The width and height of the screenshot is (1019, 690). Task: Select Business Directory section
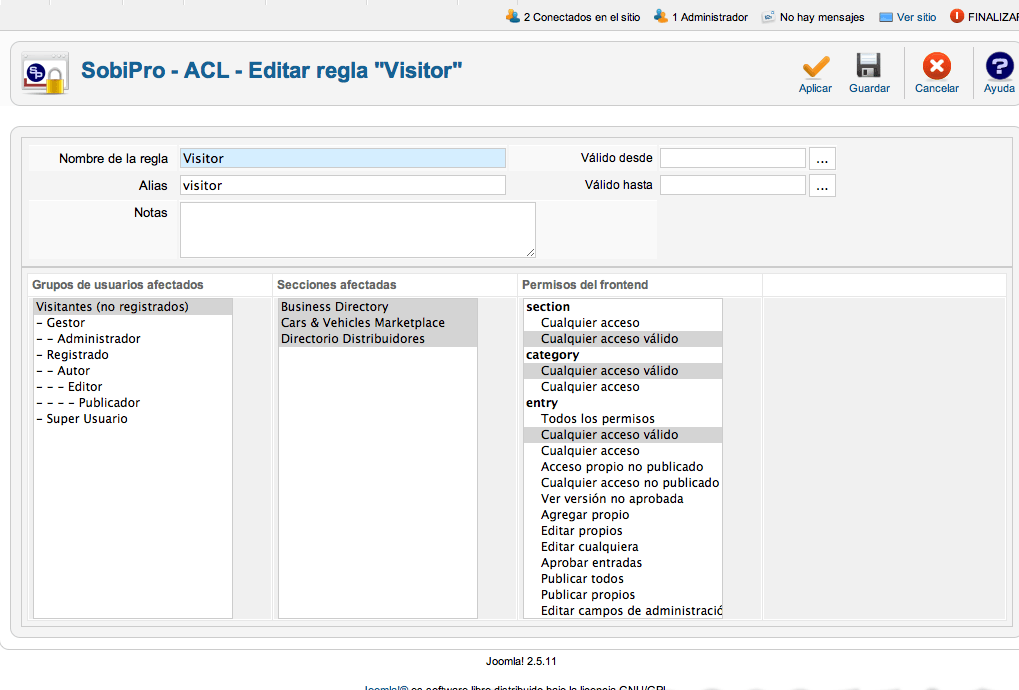click(x=378, y=307)
